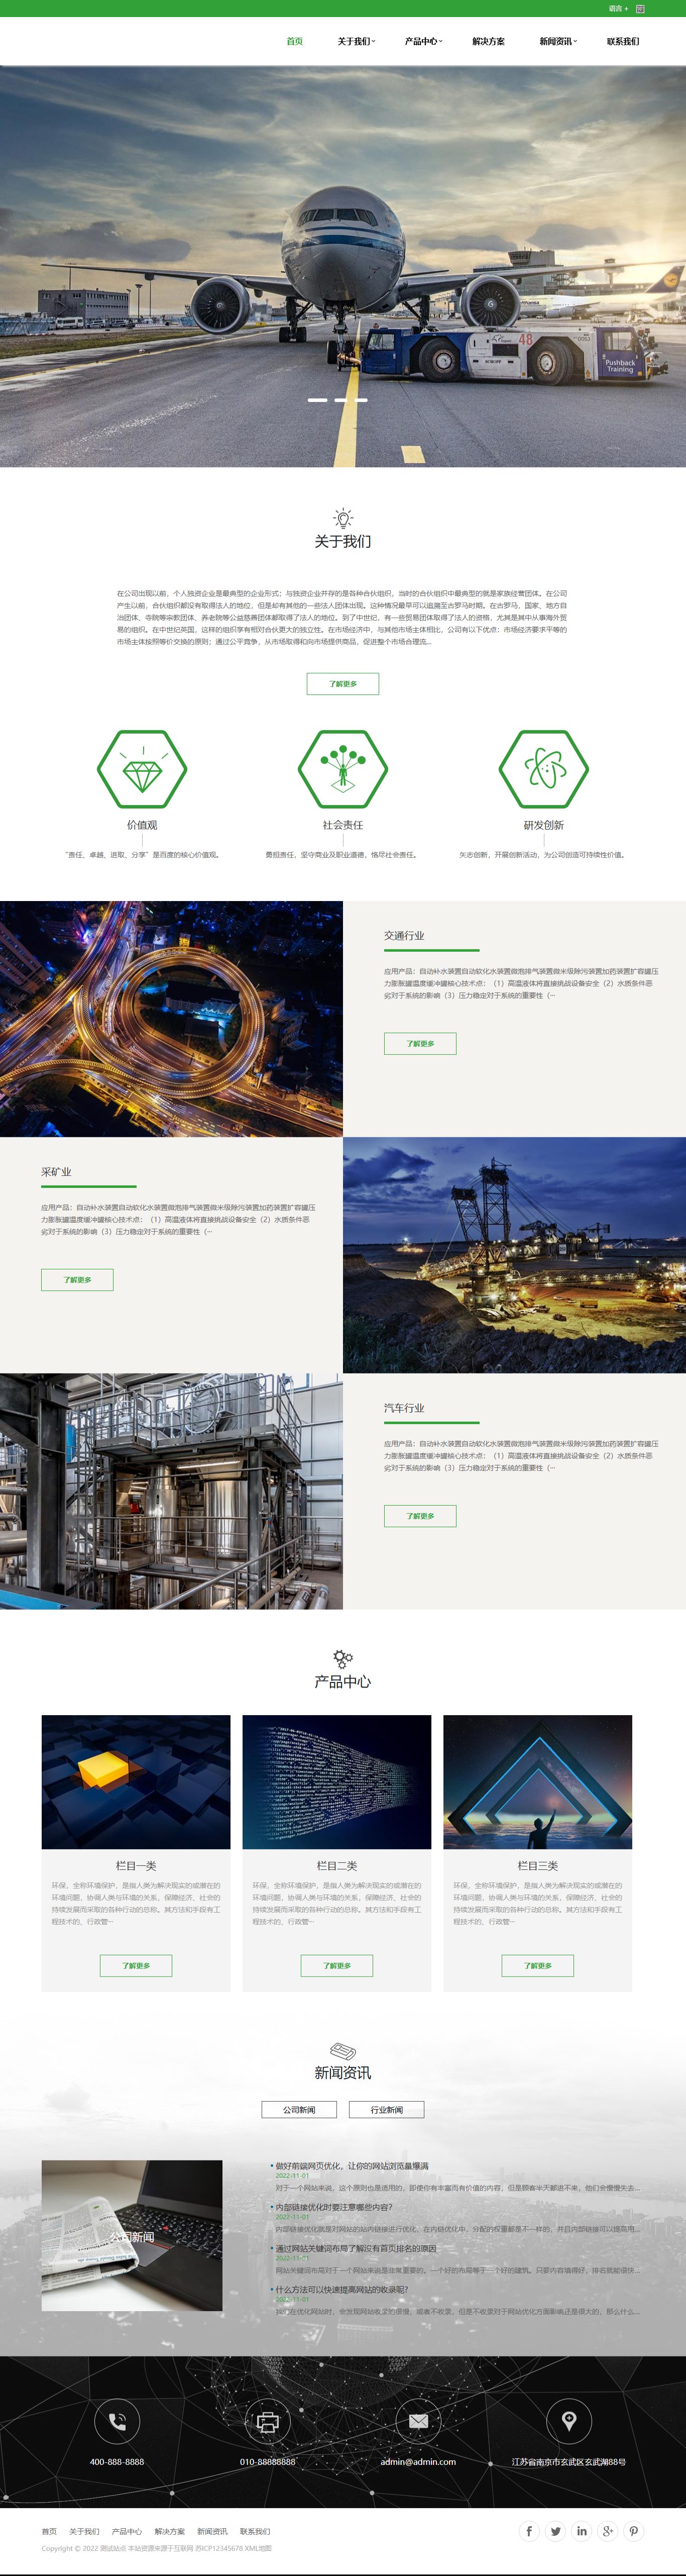Click the Pinterest footer icon

point(633,2531)
